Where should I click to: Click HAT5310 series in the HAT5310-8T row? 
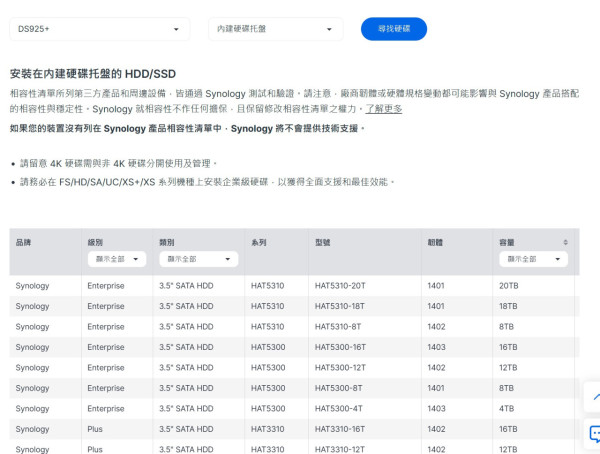267,327
